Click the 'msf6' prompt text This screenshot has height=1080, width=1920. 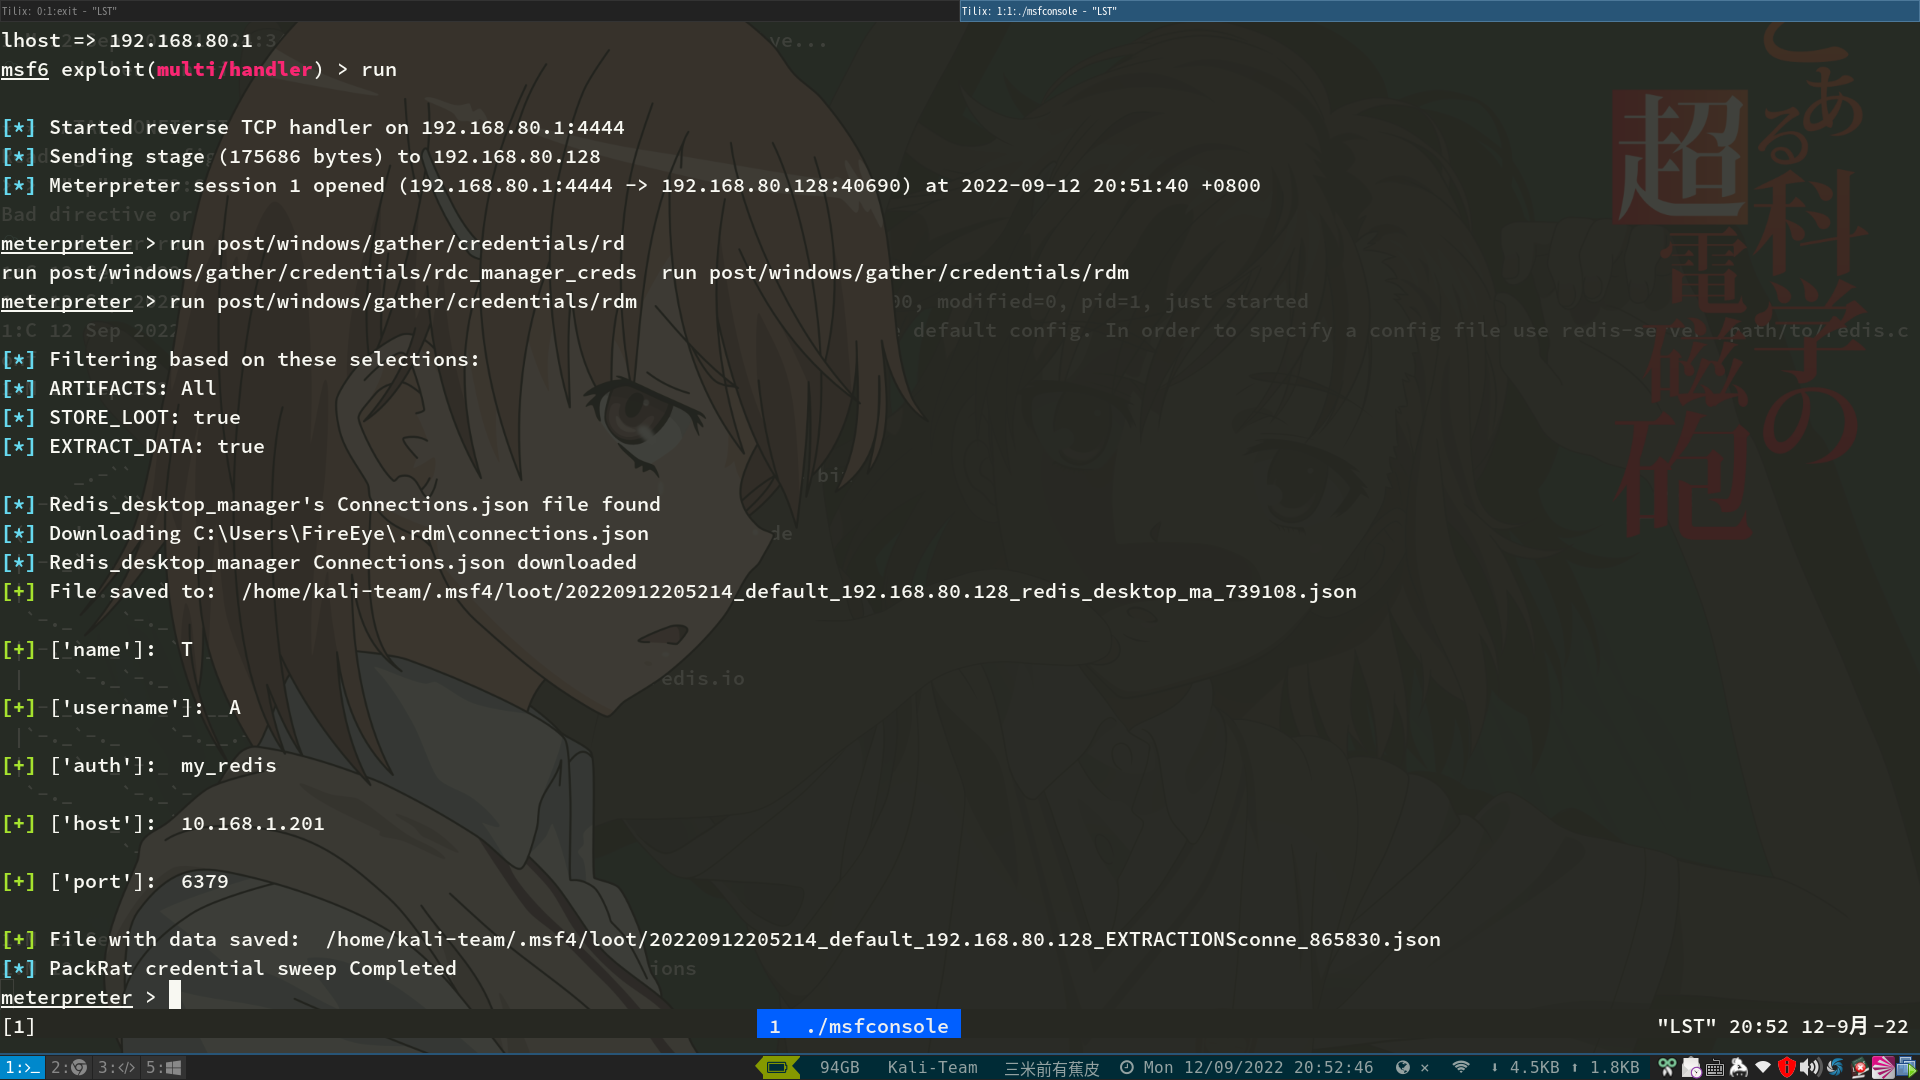coord(24,69)
